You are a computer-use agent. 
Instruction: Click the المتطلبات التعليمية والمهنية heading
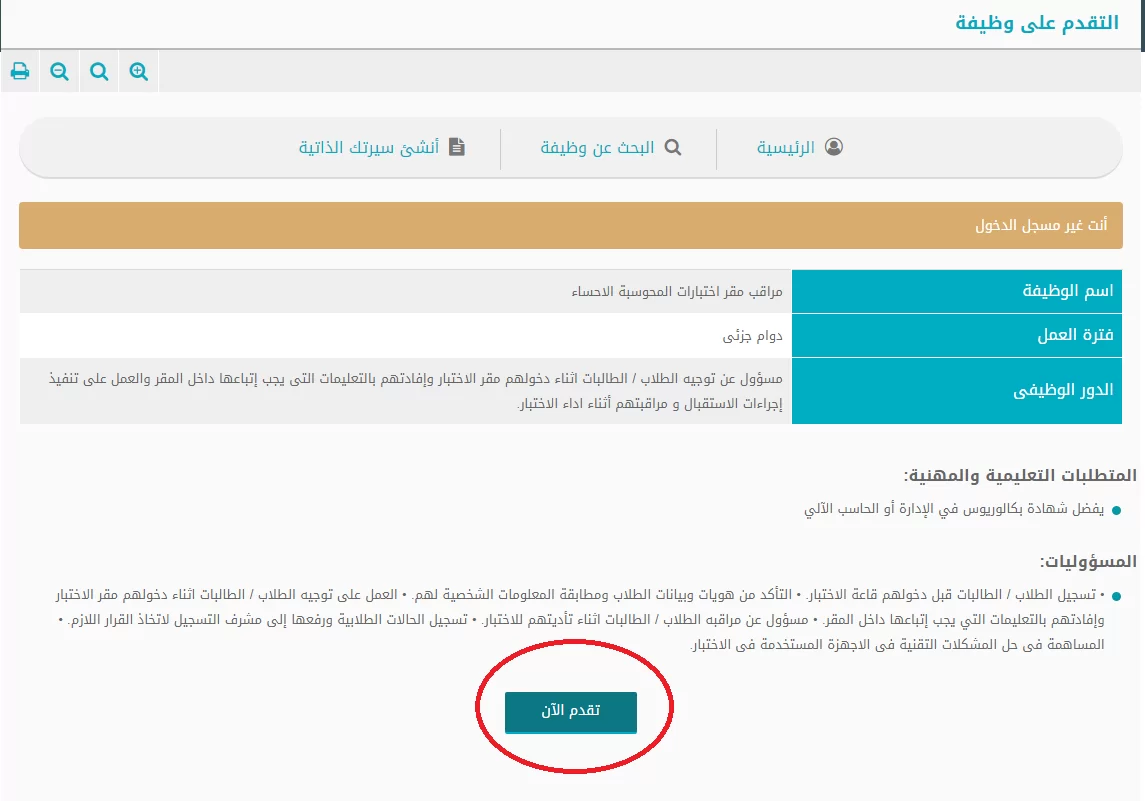(x=1020, y=475)
